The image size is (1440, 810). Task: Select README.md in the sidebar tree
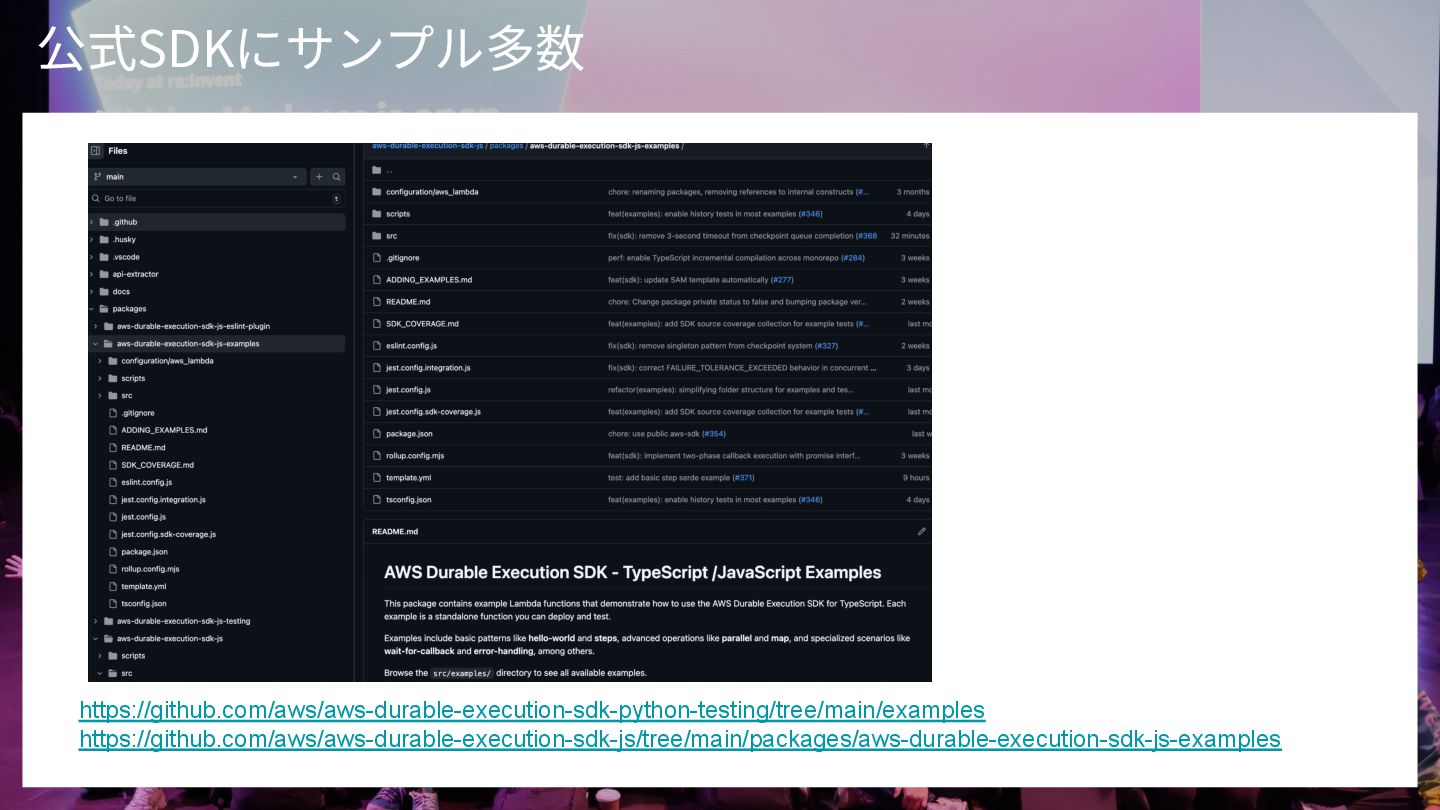[x=143, y=448]
